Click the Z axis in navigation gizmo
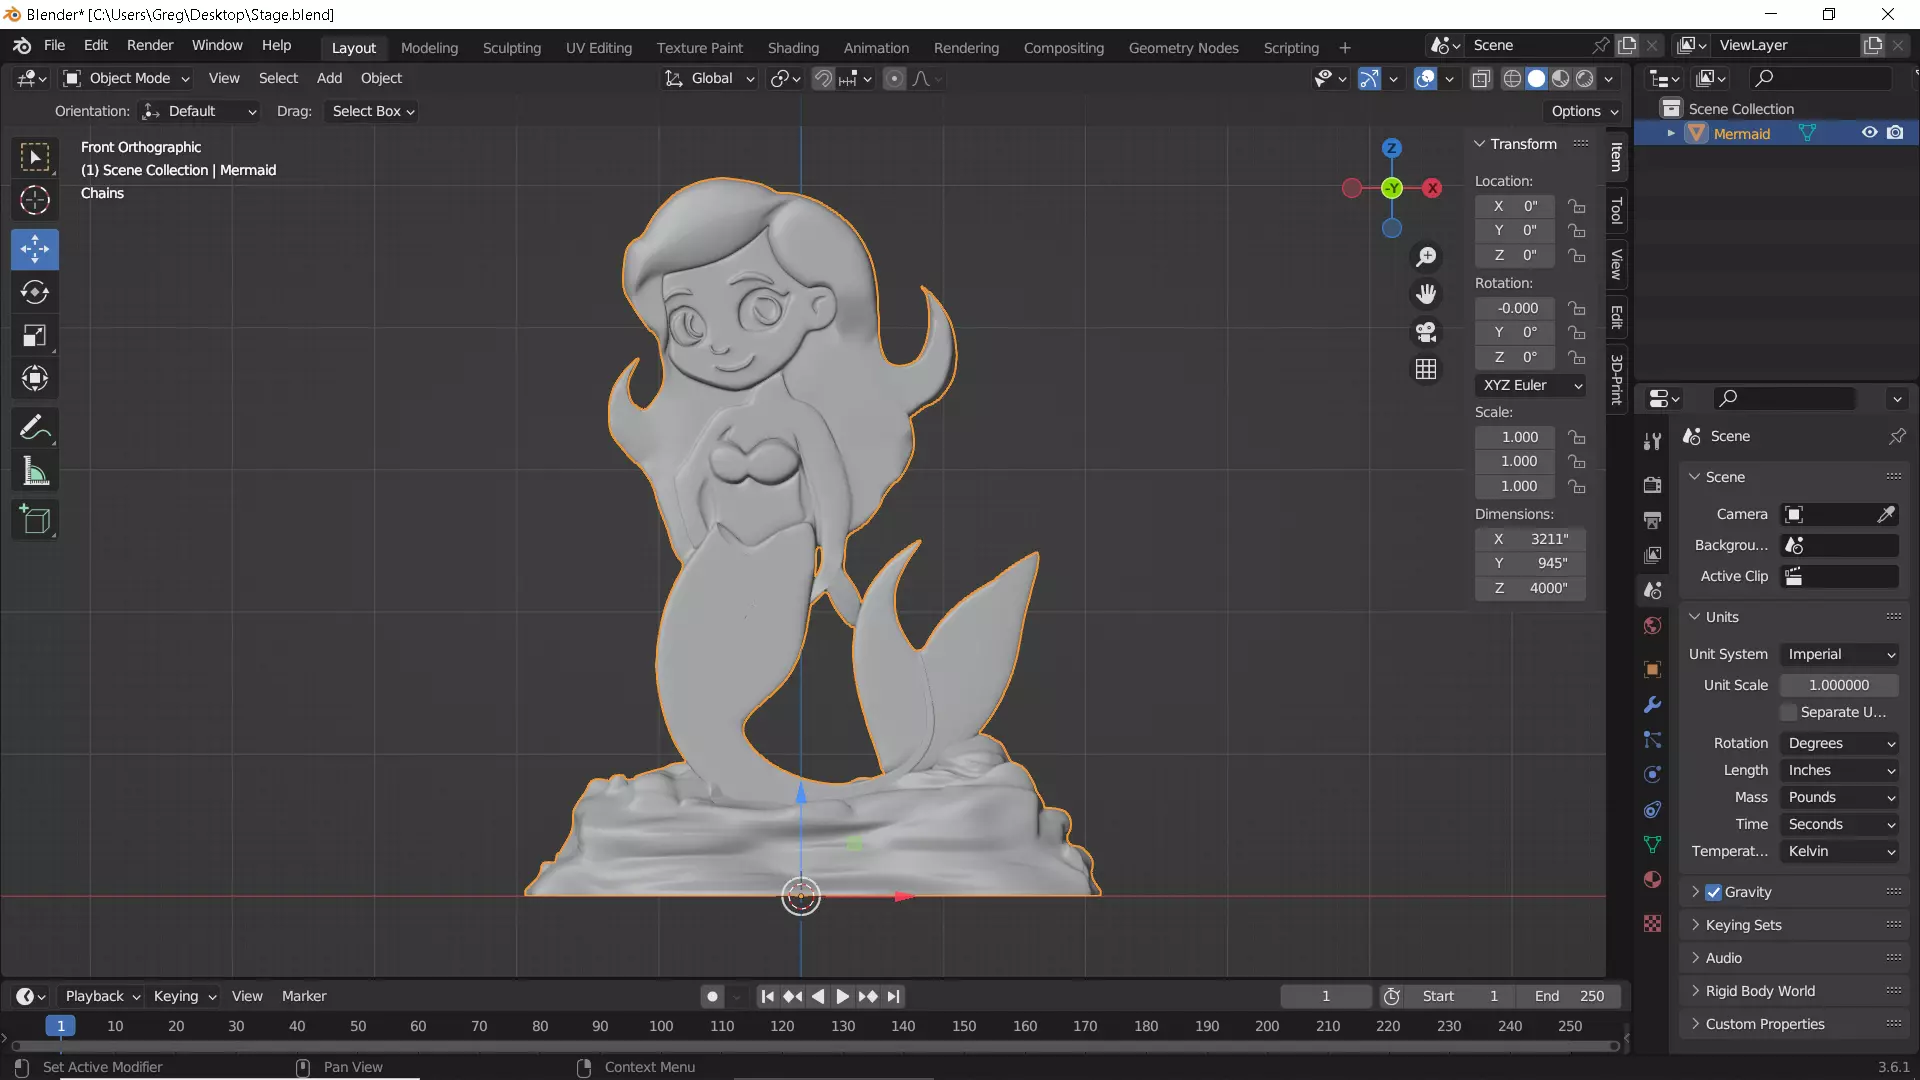Viewport: 1920px width, 1080px height. tap(1391, 148)
